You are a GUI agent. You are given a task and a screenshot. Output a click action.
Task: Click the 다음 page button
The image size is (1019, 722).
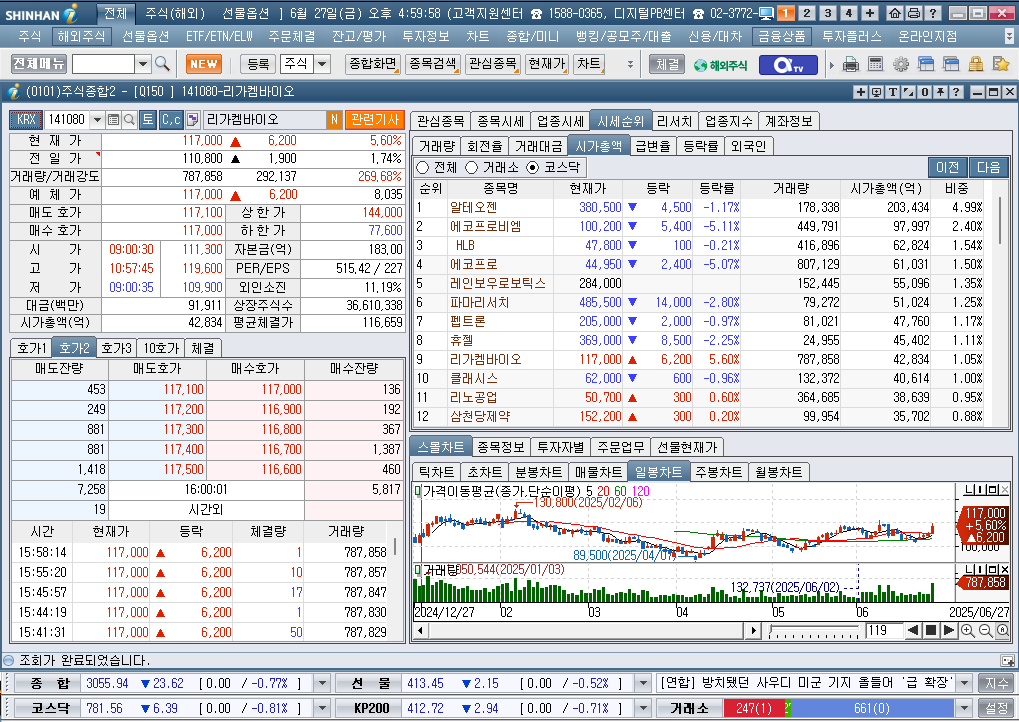click(988, 168)
